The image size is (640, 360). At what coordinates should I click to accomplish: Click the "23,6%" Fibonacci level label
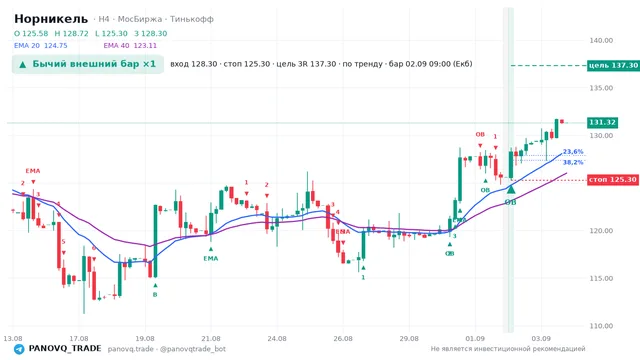click(x=573, y=151)
